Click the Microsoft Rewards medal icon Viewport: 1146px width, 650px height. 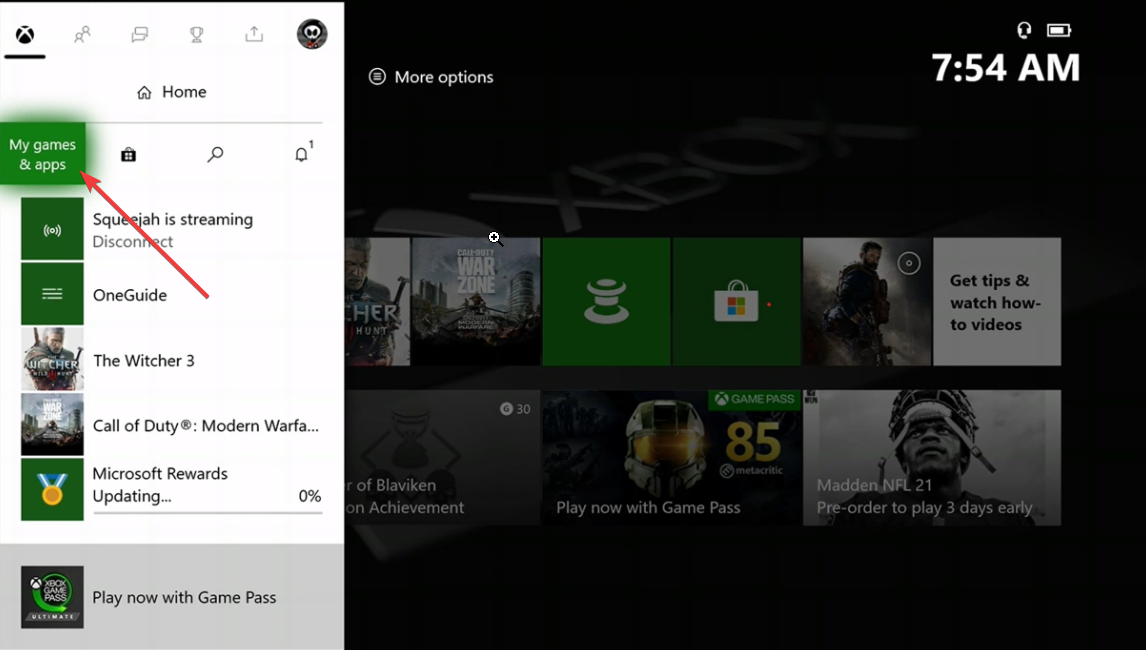pos(52,489)
